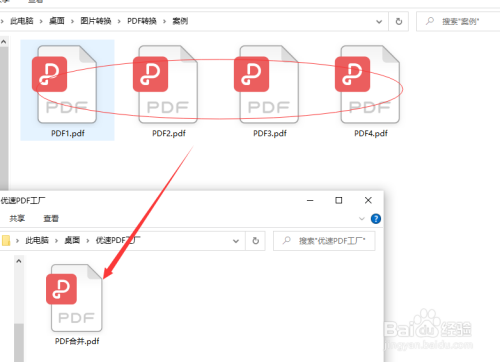Click the PDF3.pdf file name label
500x362 pixels.
pos(270,133)
